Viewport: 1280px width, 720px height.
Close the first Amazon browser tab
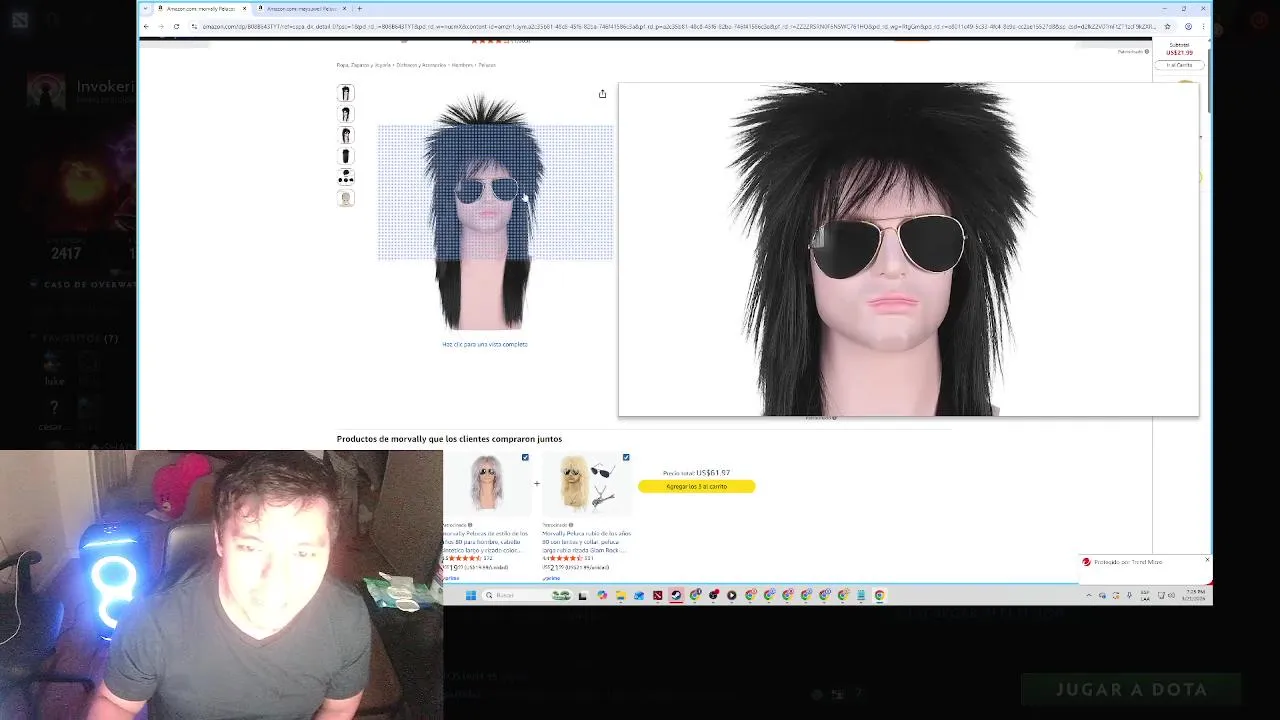[x=244, y=9]
